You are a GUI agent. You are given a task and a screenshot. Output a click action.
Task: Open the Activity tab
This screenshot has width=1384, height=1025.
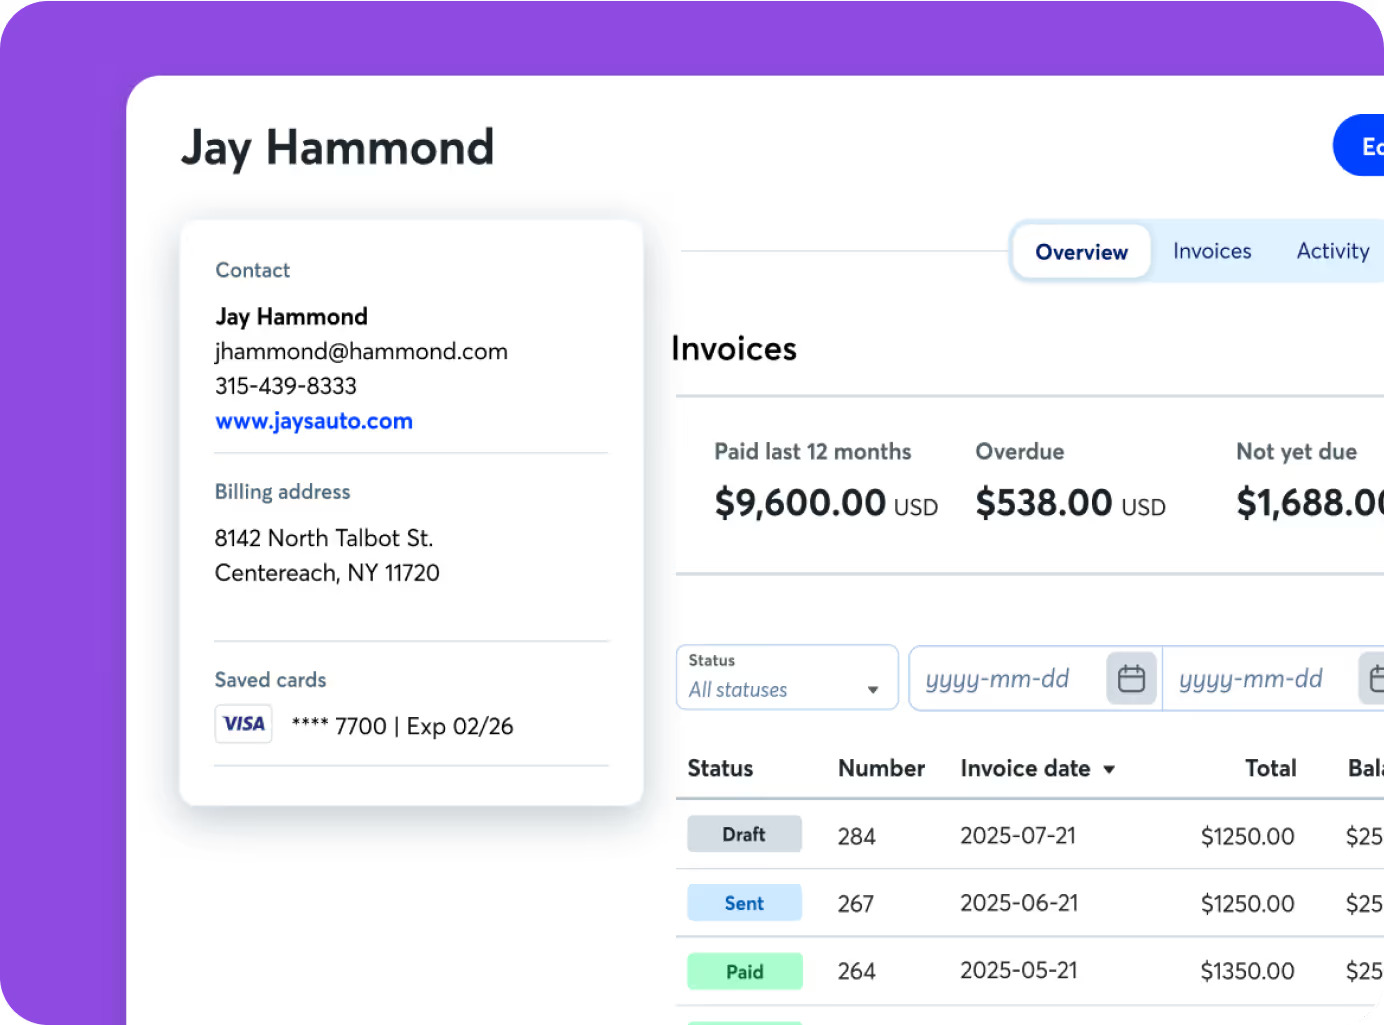tap(1332, 251)
